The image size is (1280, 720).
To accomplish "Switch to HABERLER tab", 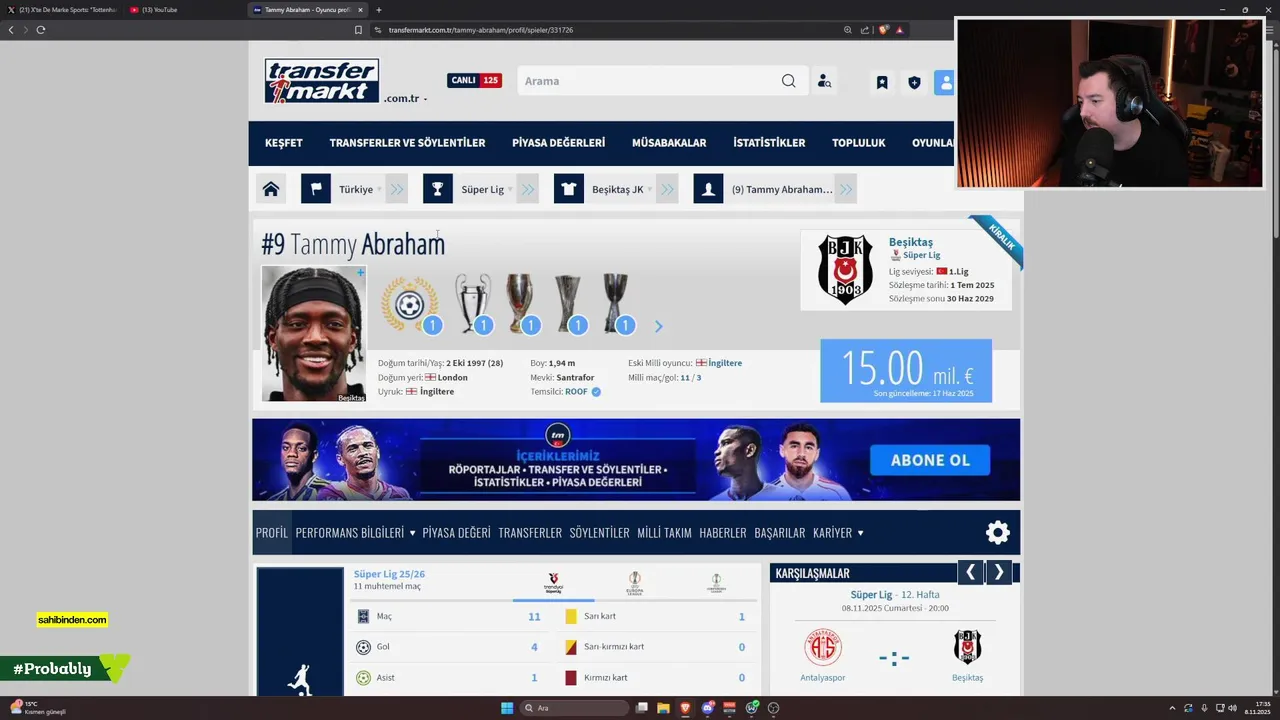I will (x=723, y=533).
